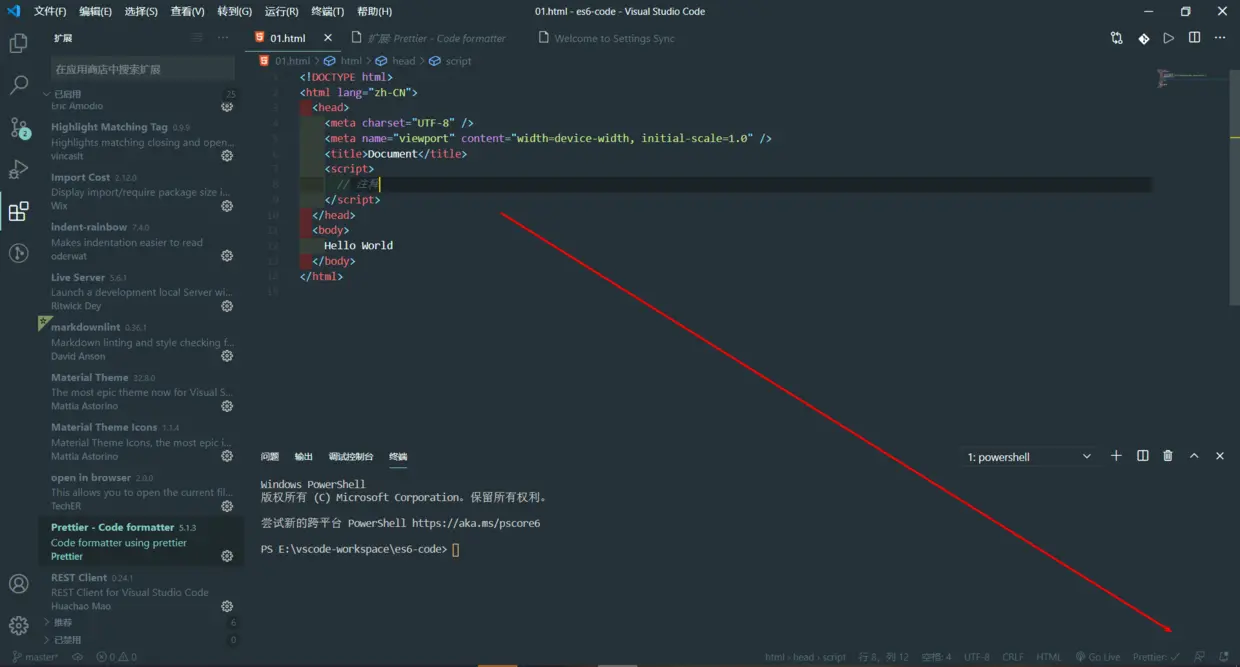Open the Manage gear in activity bar

(18, 626)
